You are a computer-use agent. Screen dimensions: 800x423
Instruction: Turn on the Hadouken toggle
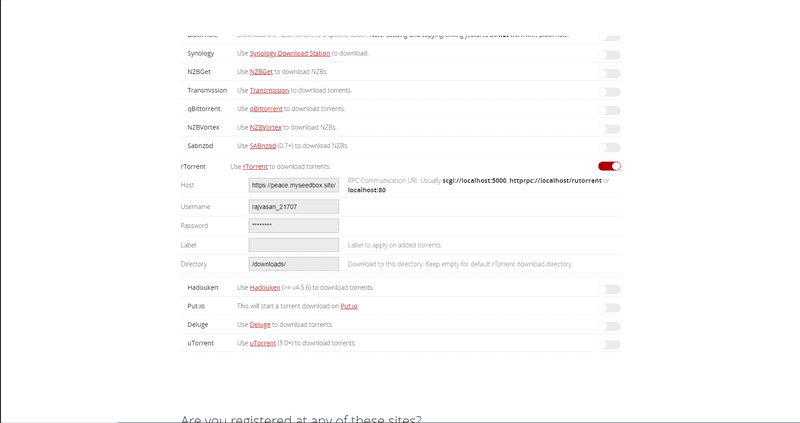pos(609,289)
